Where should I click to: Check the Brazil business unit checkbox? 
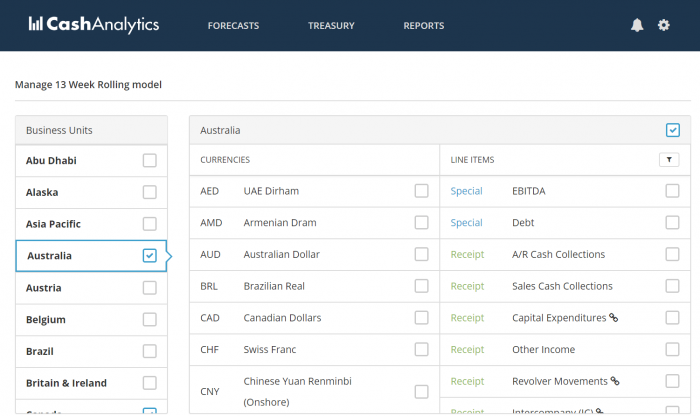click(150, 351)
